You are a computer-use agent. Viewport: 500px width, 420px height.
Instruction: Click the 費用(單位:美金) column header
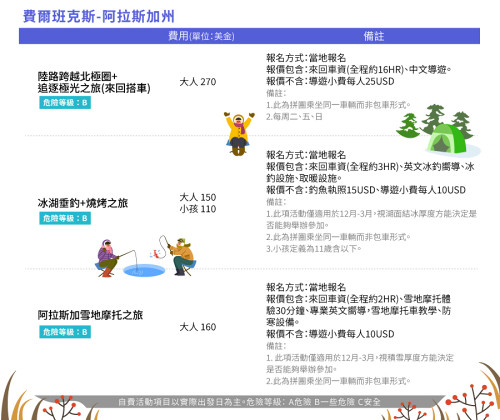point(201,36)
